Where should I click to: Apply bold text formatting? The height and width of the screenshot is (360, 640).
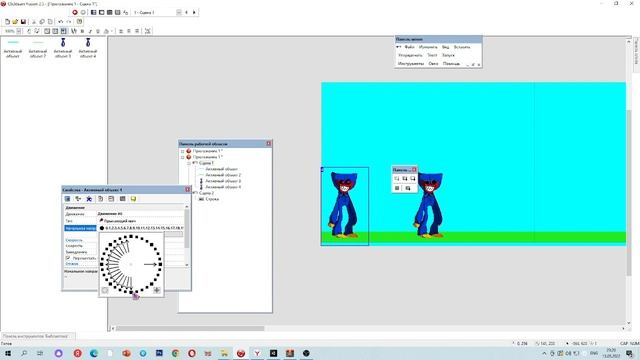coord(82,31)
